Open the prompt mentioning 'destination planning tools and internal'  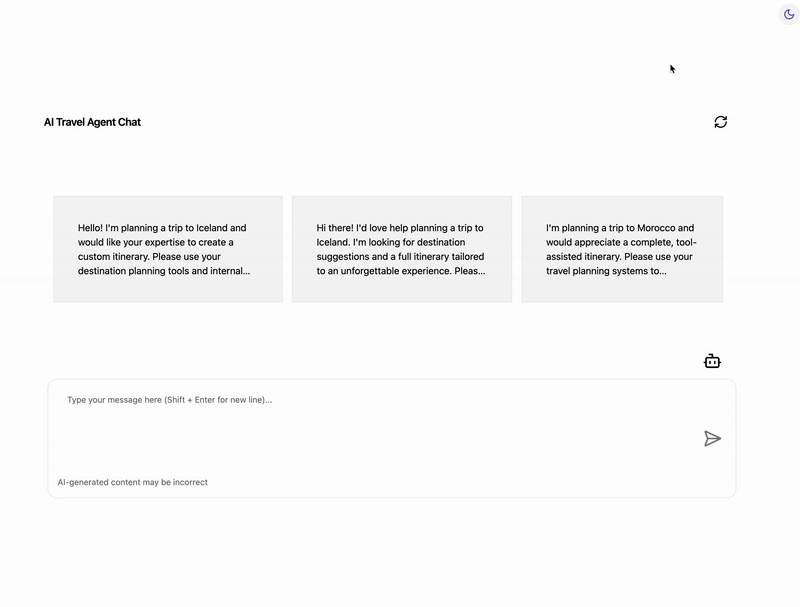(168, 249)
